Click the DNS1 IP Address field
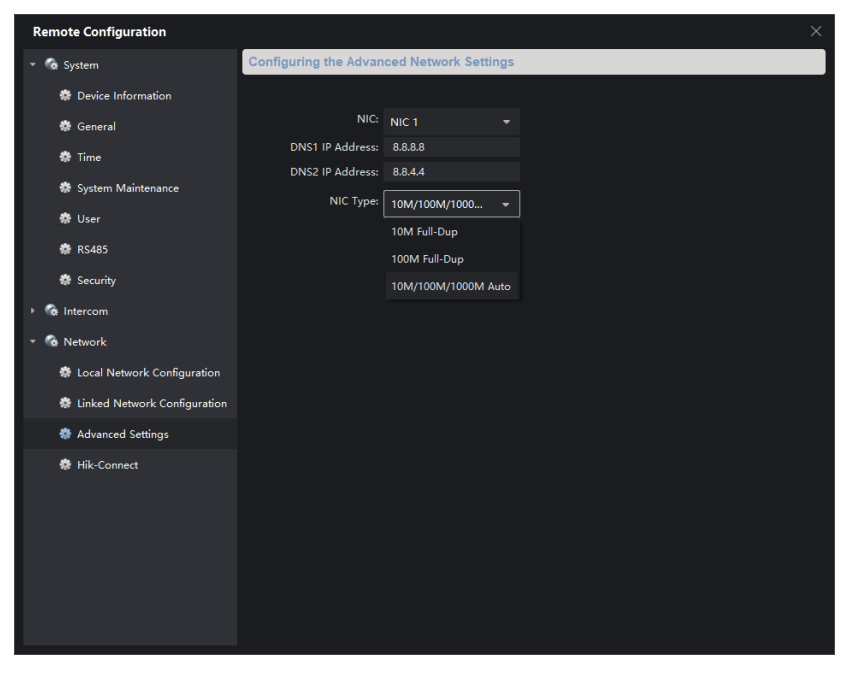852x674 pixels. point(451,147)
